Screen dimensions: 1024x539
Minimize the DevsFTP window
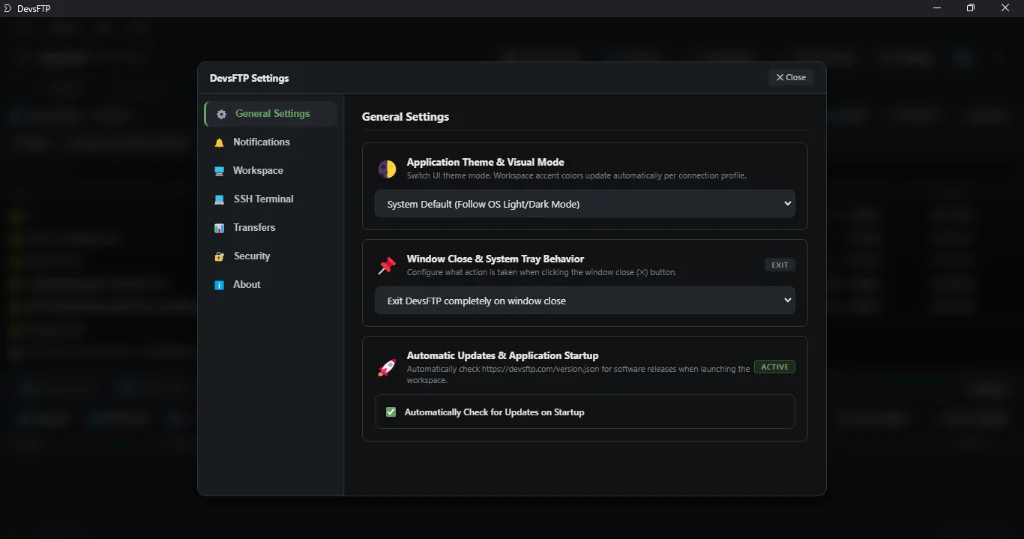click(x=937, y=8)
